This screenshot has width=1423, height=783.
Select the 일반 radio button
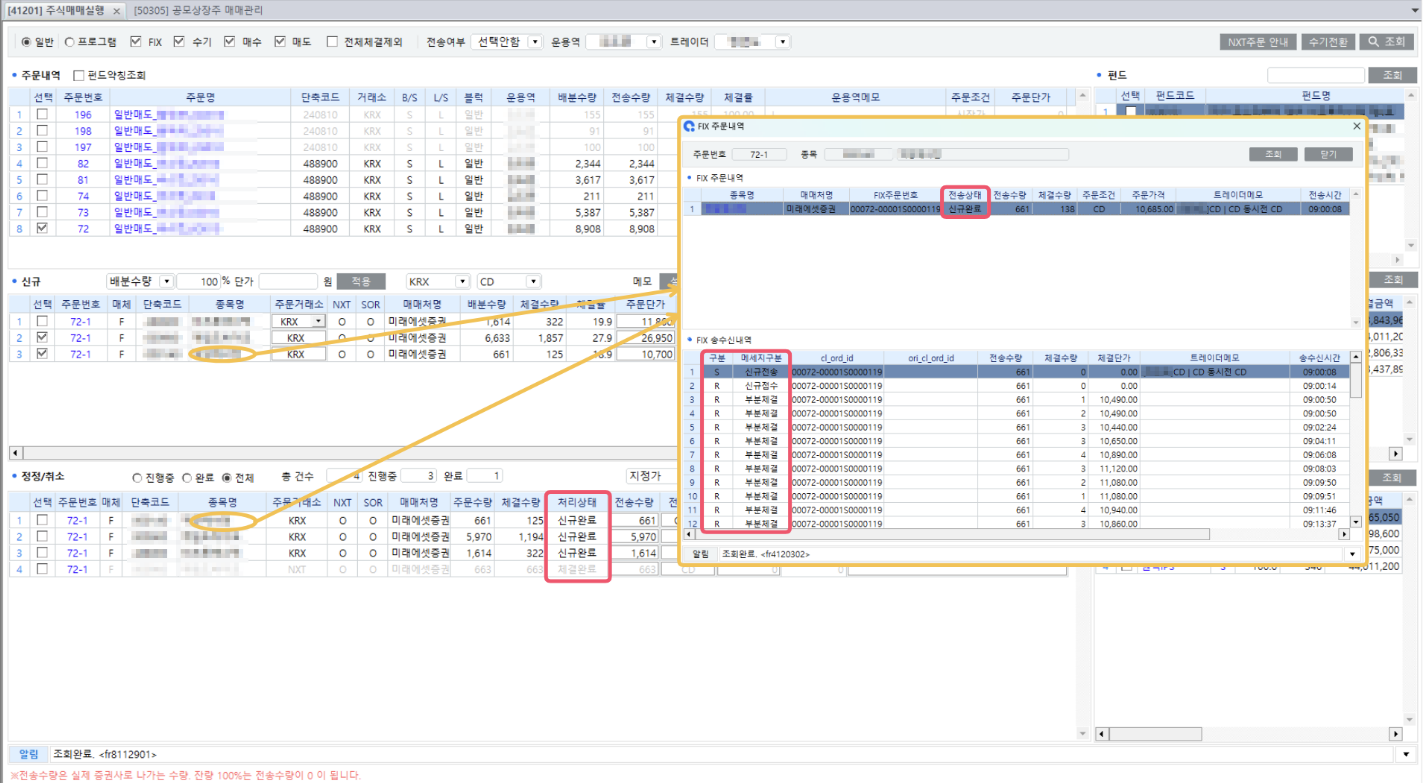point(26,42)
